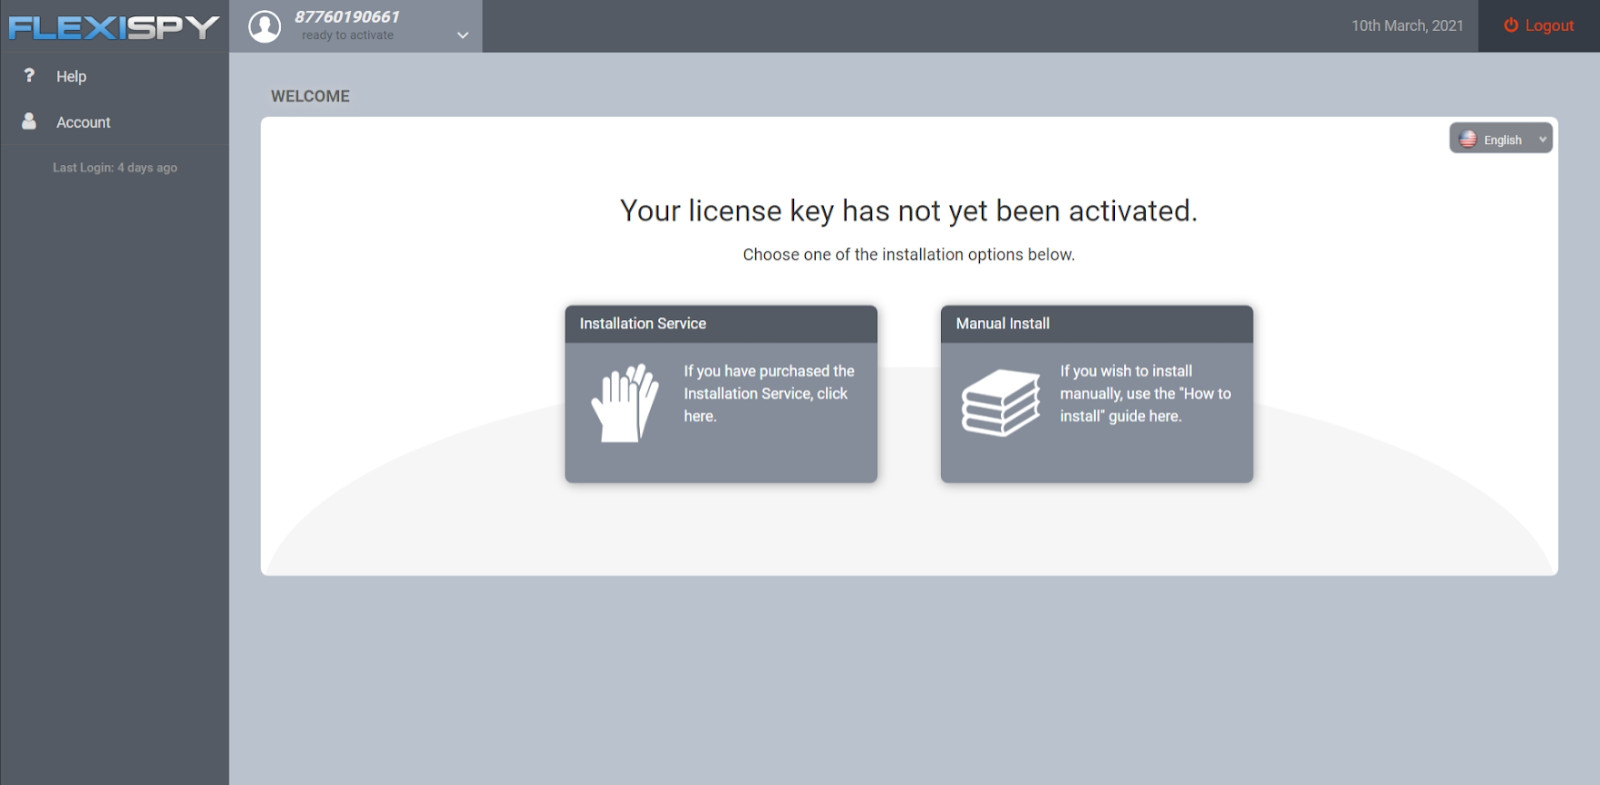Click the FlexiSPY logo
Screen dimensions: 1600x785
click(113, 27)
